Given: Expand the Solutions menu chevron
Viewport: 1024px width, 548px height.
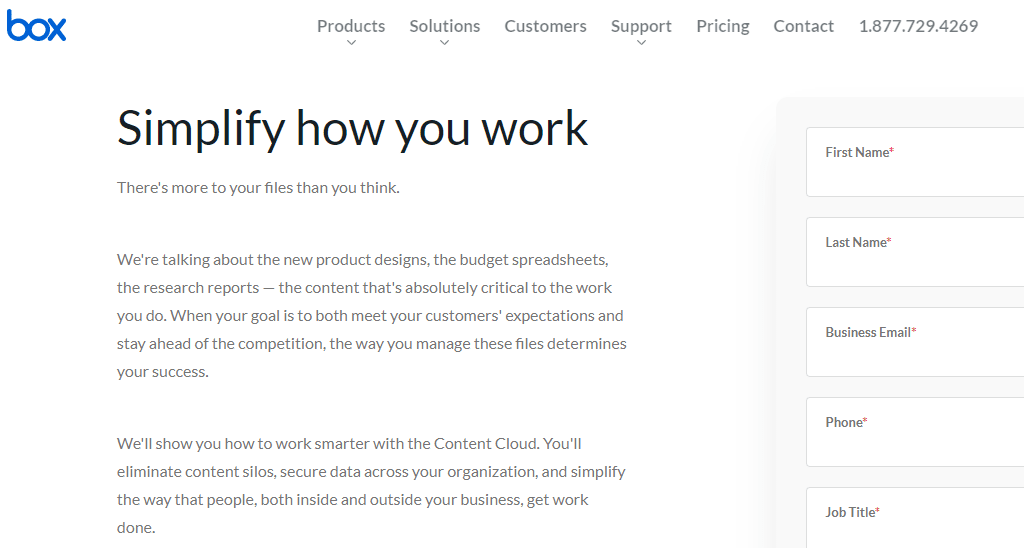Looking at the screenshot, I should [x=445, y=43].
